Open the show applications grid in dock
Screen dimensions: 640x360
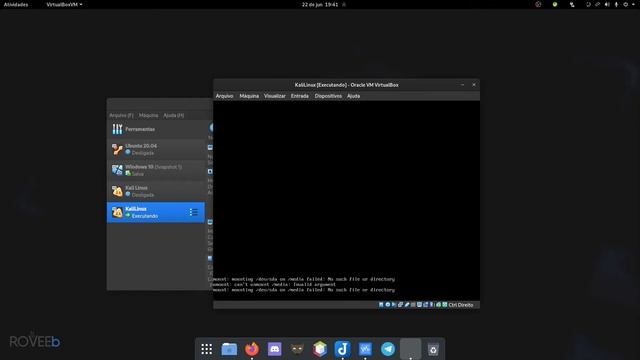click(x=207, y=349)
